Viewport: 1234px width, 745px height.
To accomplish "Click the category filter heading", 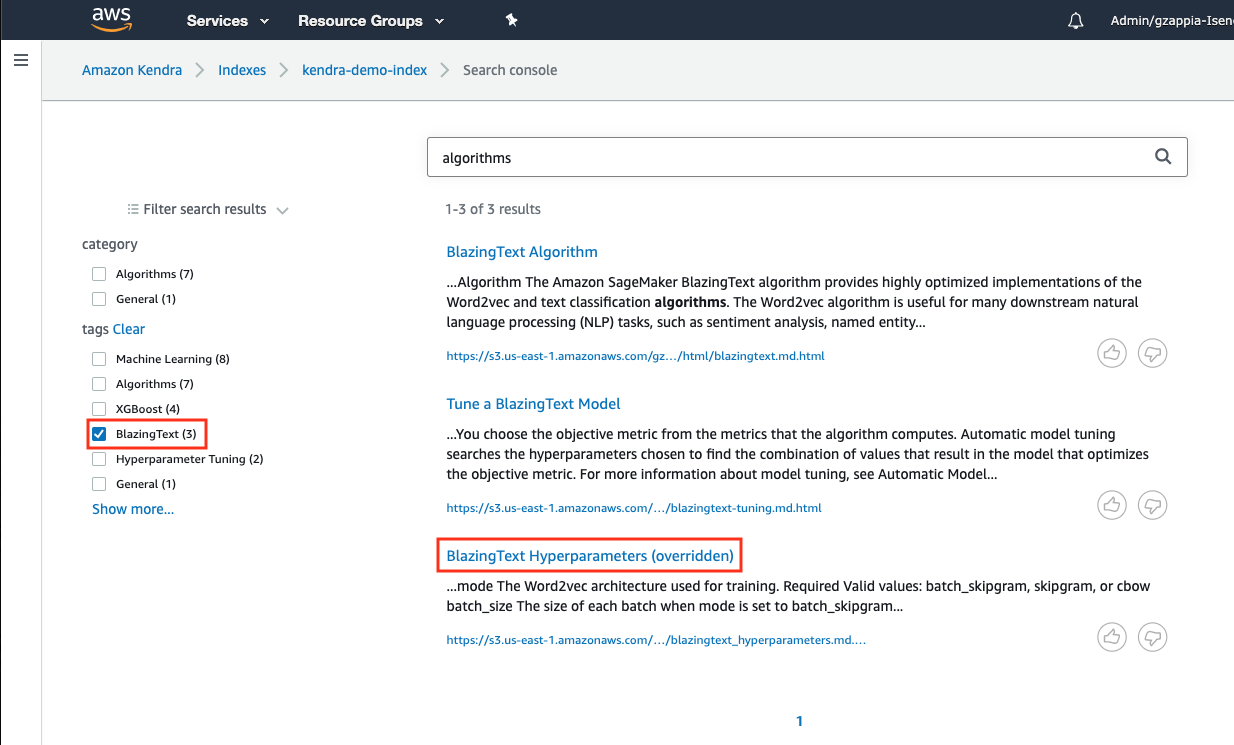I will pos(110,244).
